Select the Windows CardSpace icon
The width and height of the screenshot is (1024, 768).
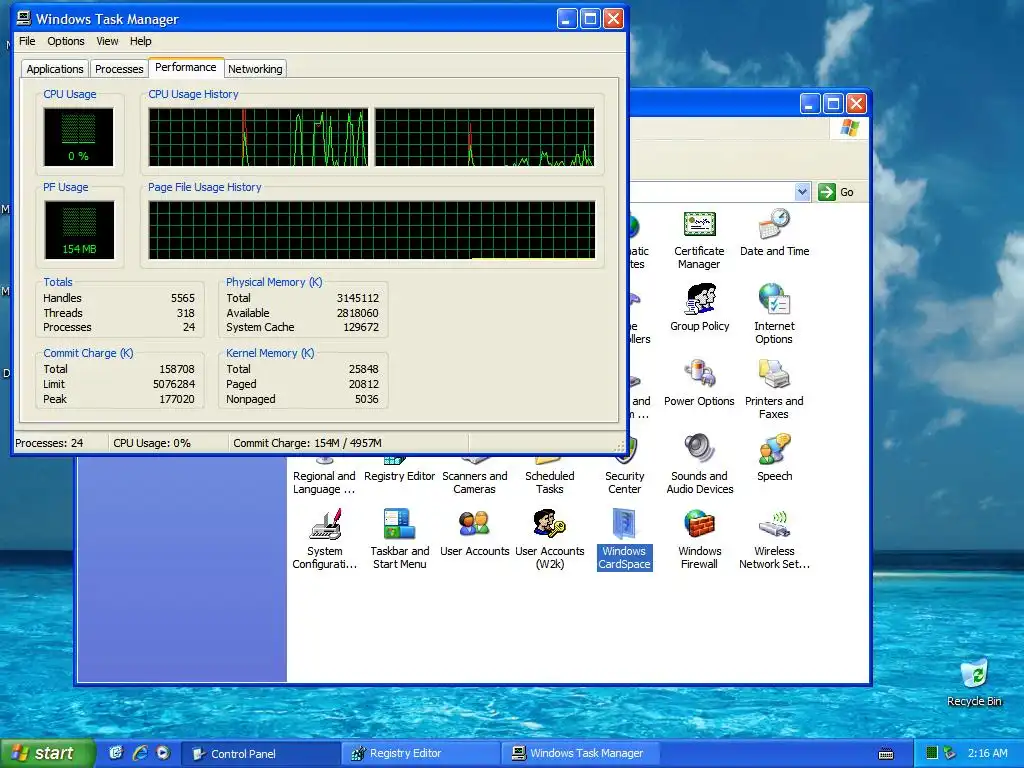pos(624,539)
